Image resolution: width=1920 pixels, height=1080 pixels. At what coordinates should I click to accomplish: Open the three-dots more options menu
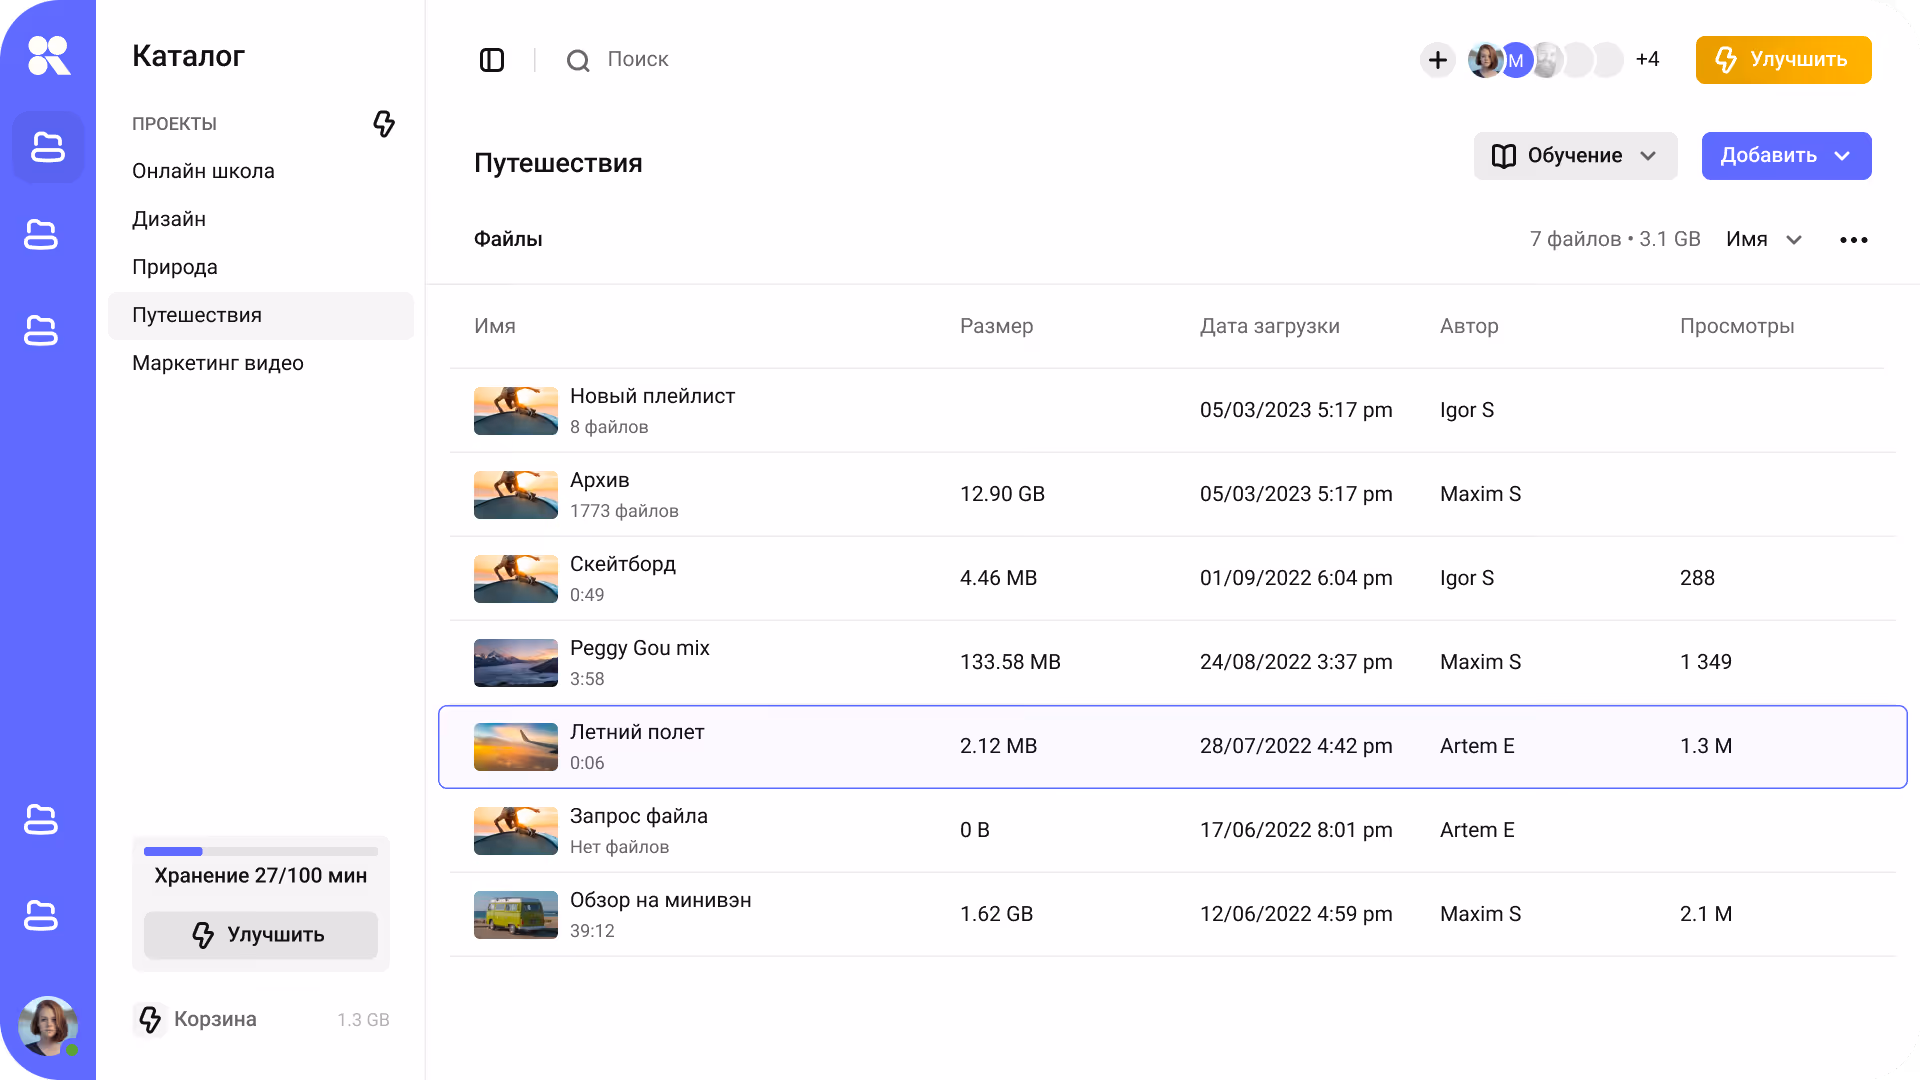pyautogui.click(x=1853, y=240)
